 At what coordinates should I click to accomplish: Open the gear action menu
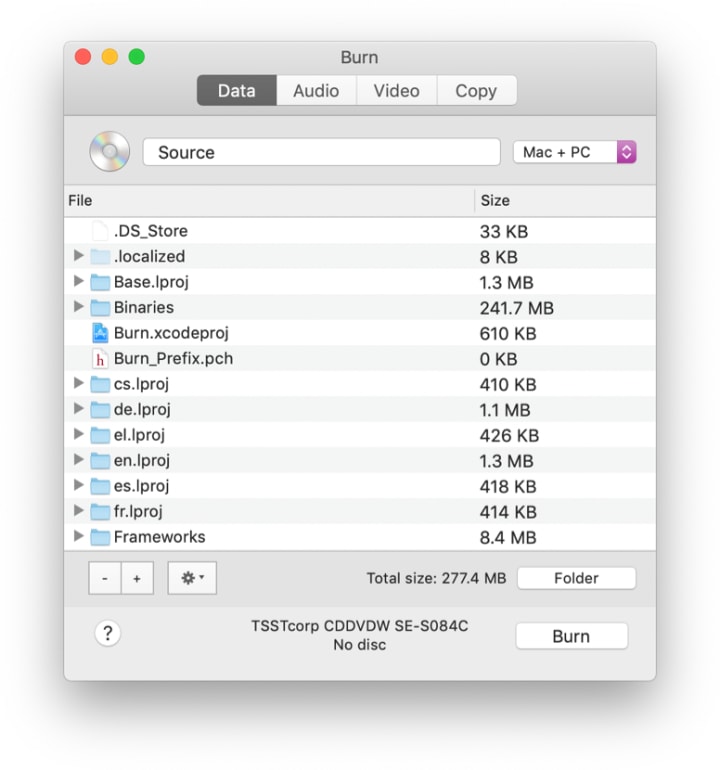click(x=192, y=578)
